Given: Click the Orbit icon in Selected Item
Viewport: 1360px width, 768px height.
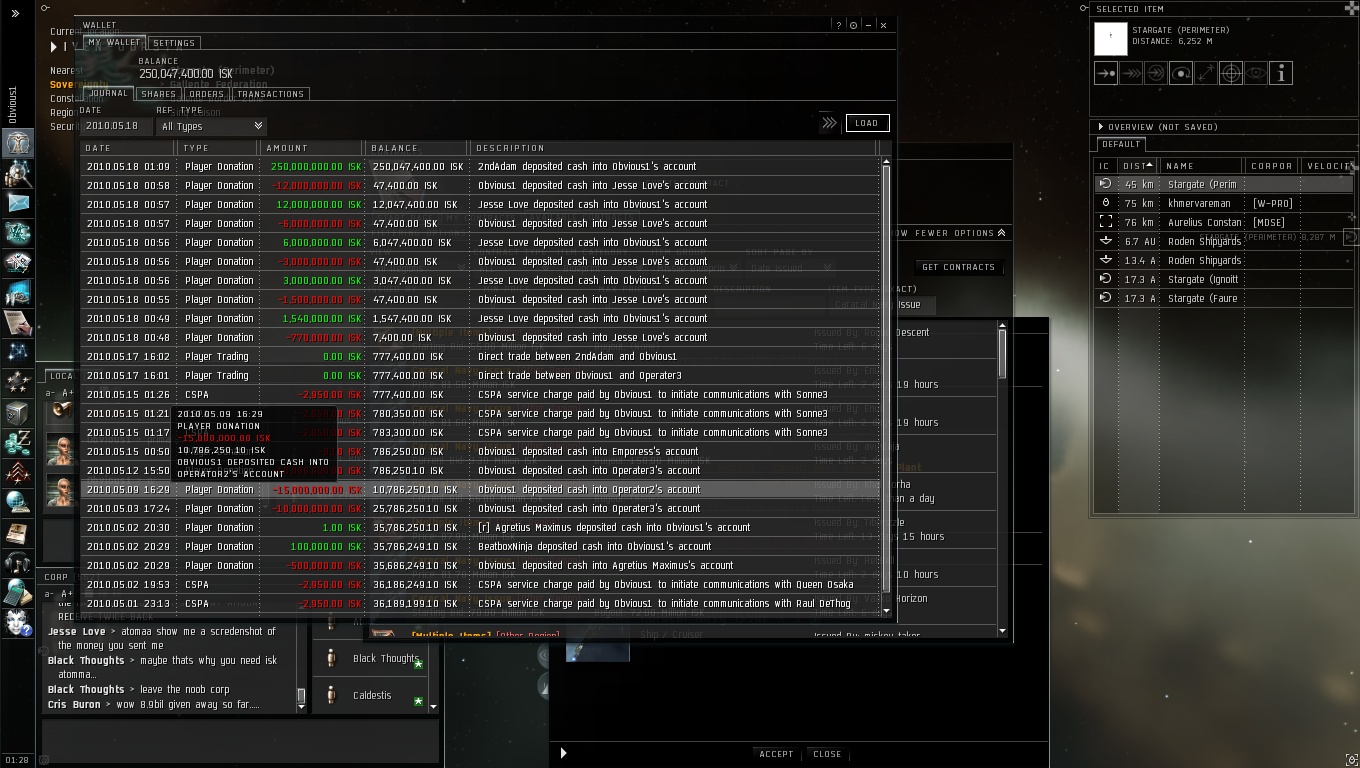Looking at the screenshot, I should point(1181,73).
